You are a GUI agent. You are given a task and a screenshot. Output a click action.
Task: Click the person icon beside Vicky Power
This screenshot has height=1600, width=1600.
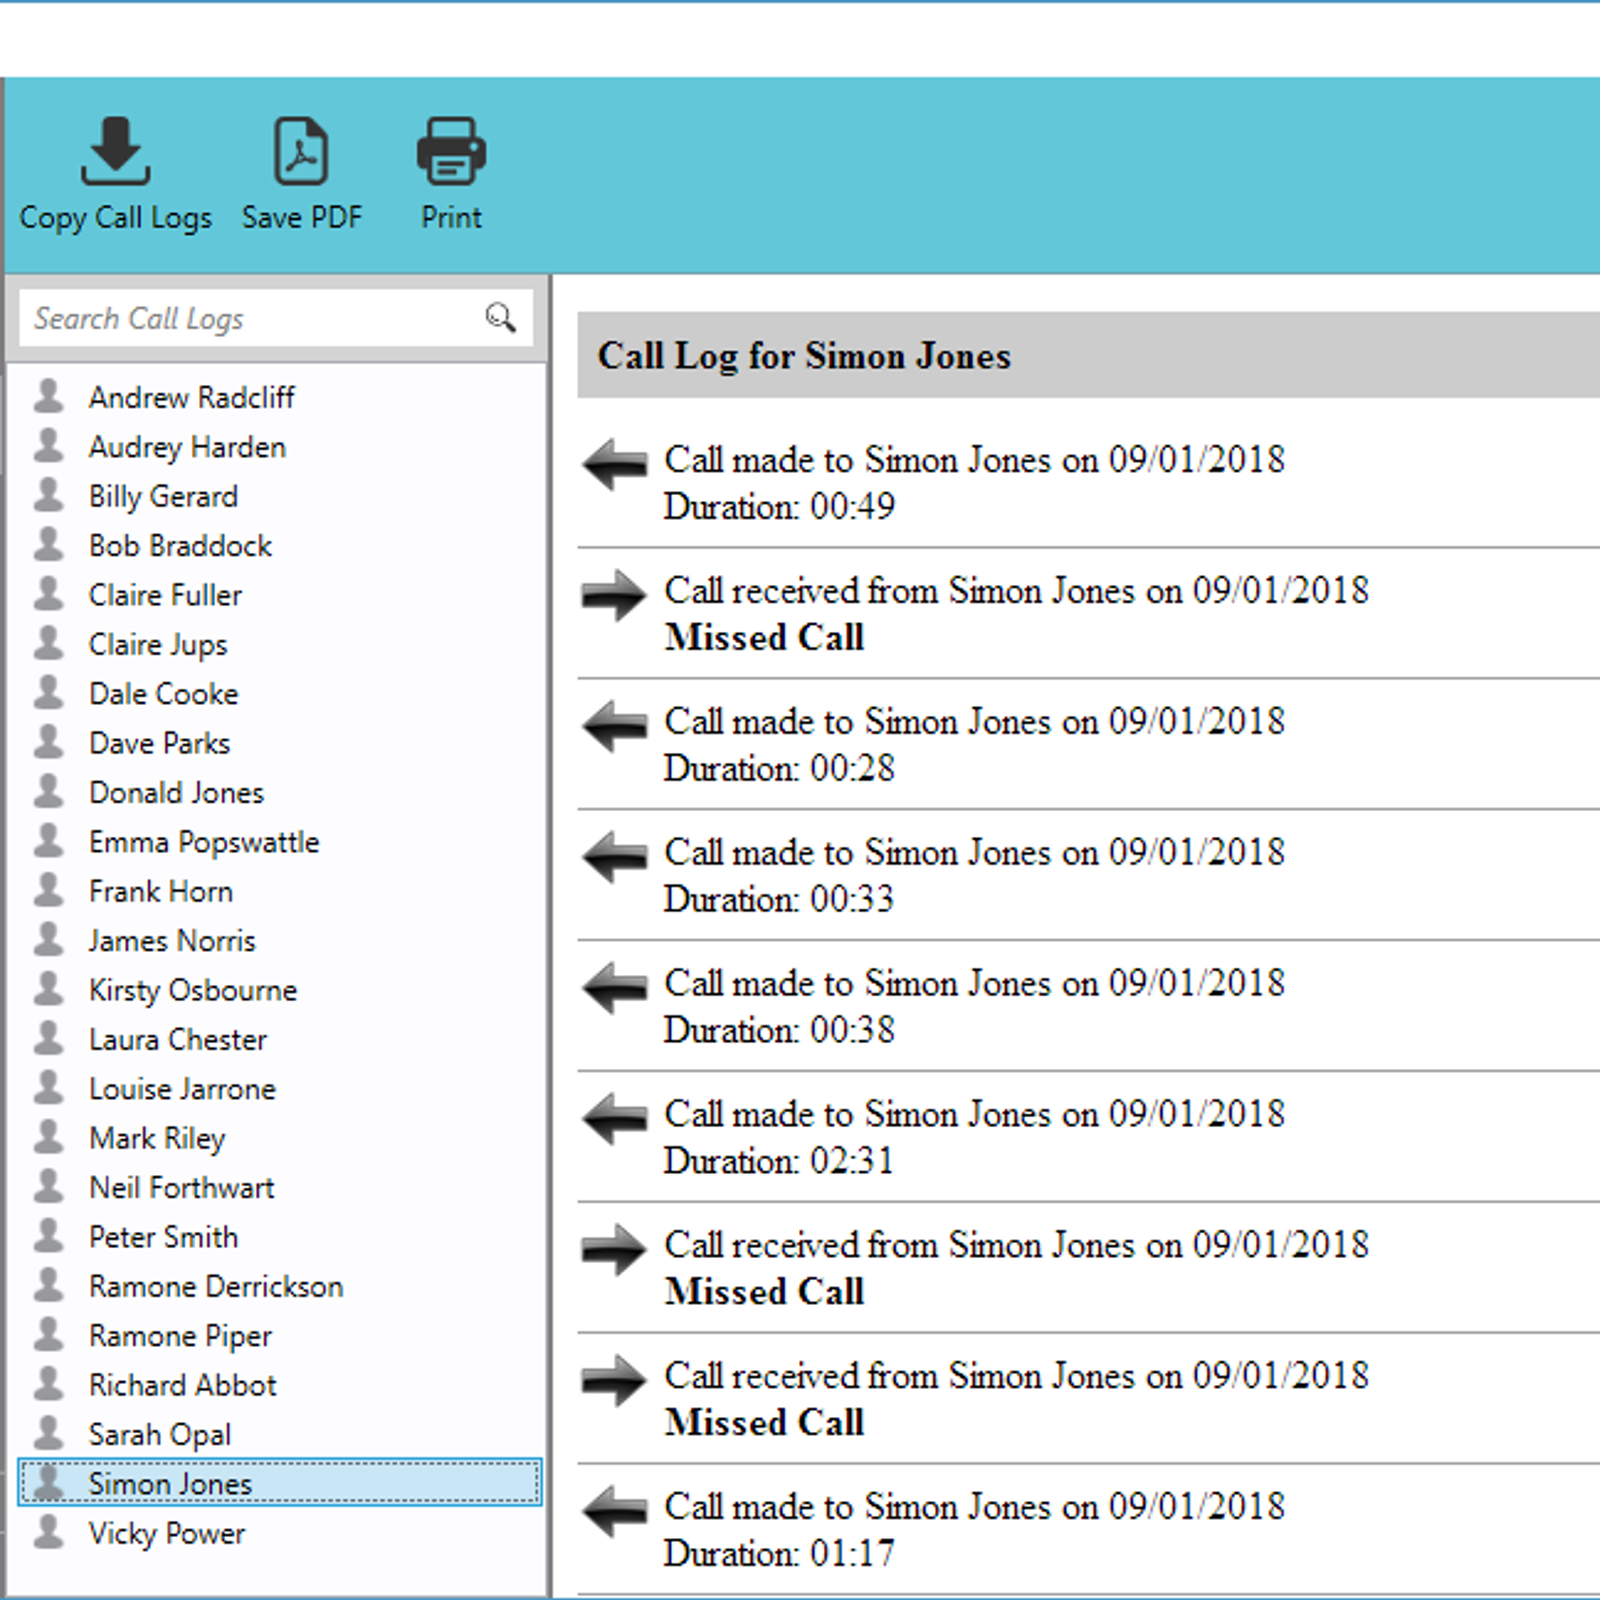pos(48,1532)
